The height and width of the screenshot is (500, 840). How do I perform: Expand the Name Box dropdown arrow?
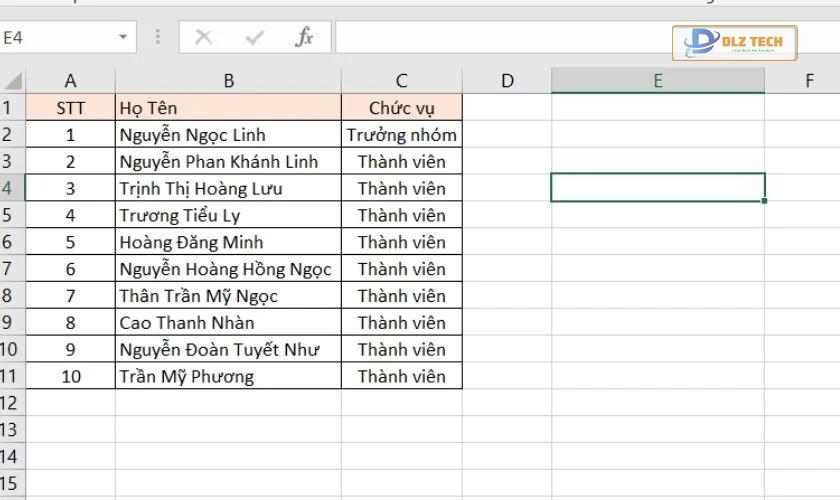coord(123,37)
